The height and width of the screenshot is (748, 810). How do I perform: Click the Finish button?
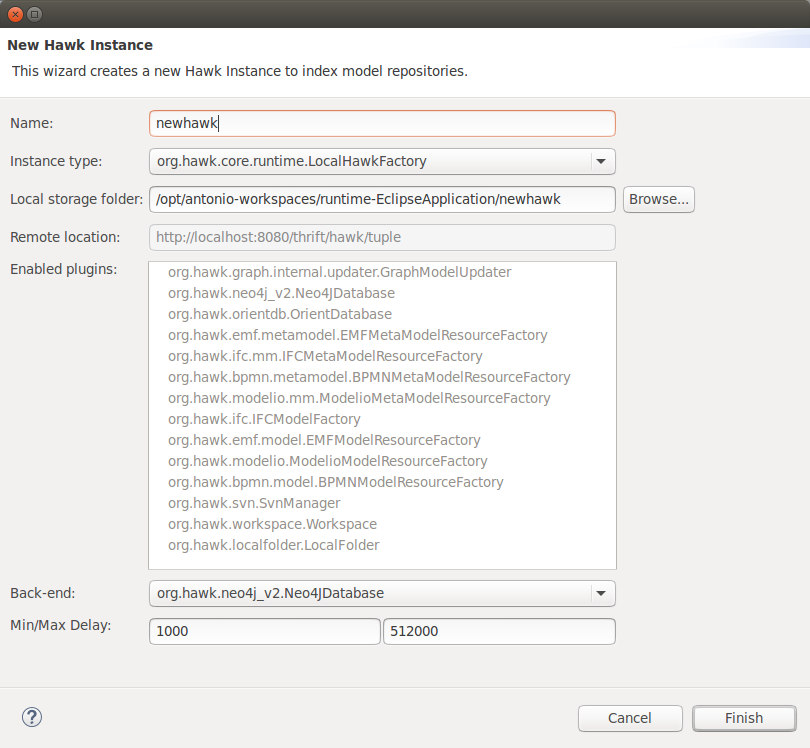pyautogui.click(x=744, y=718)
